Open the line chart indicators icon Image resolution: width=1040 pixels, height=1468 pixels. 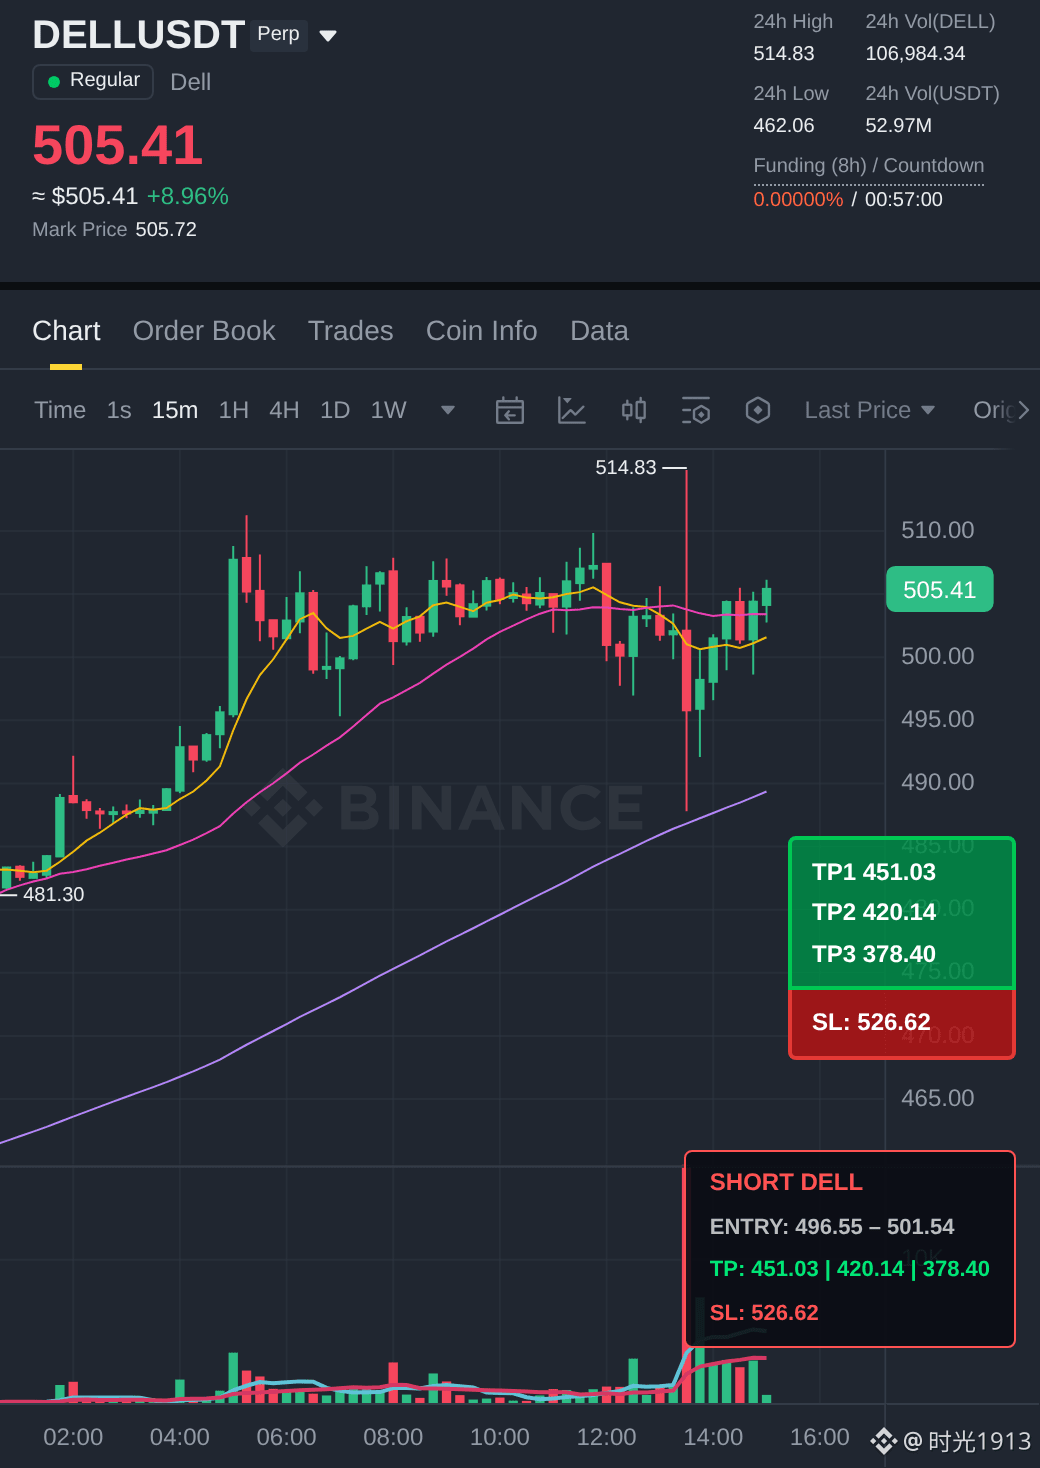(x=572, y=410)
